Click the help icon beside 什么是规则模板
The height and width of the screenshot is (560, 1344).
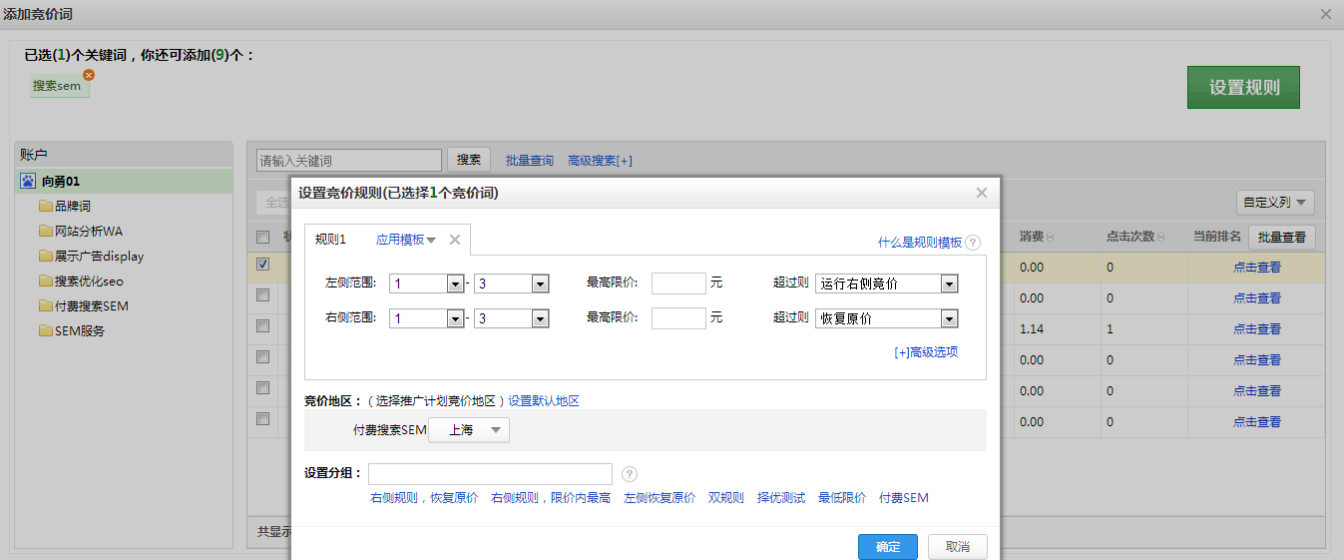(x=973, y=242)
